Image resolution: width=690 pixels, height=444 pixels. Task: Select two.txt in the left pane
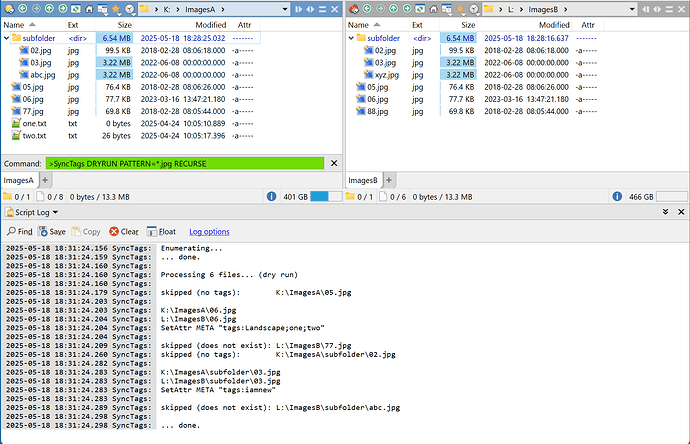pos(34,136)
